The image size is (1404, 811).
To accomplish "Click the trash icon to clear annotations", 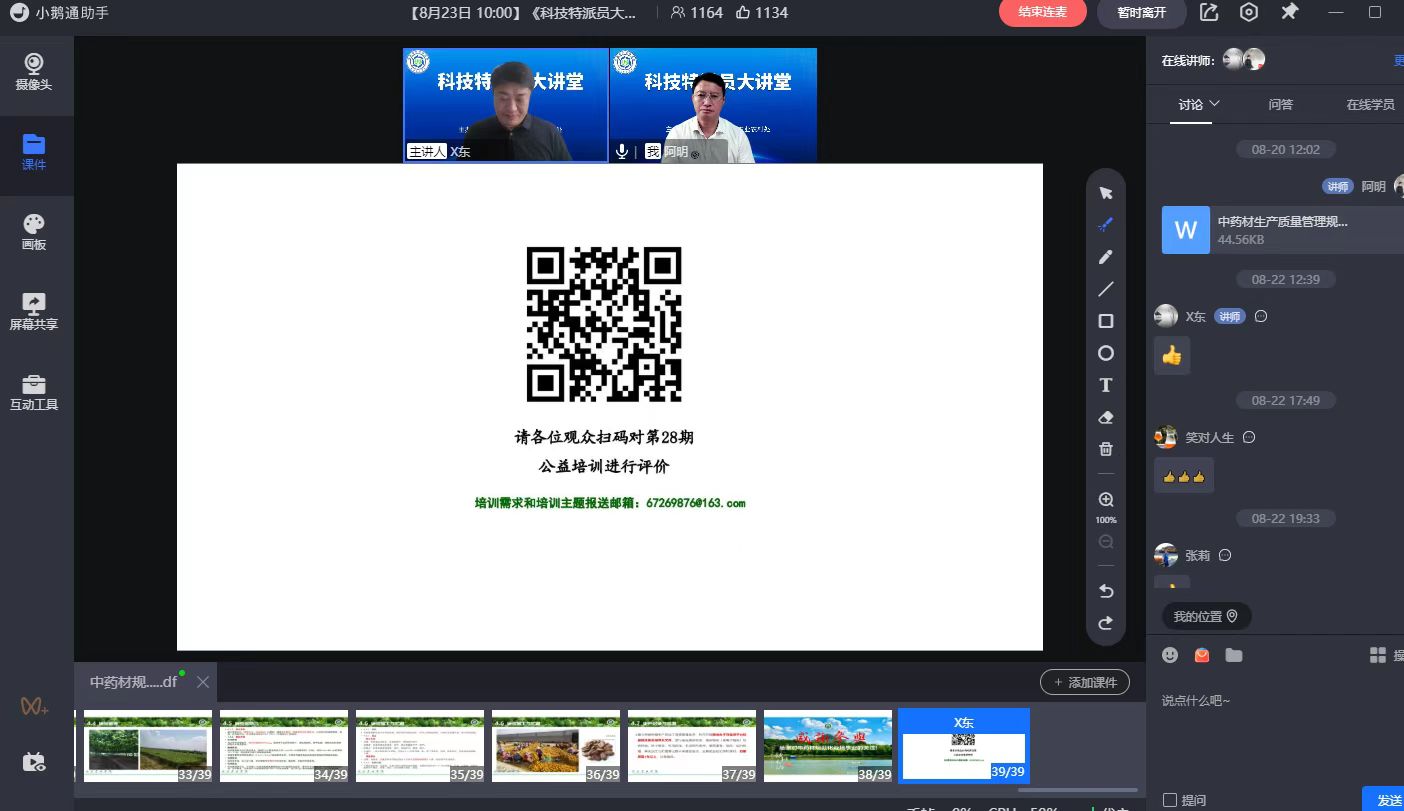I will tap(1106, 450).
